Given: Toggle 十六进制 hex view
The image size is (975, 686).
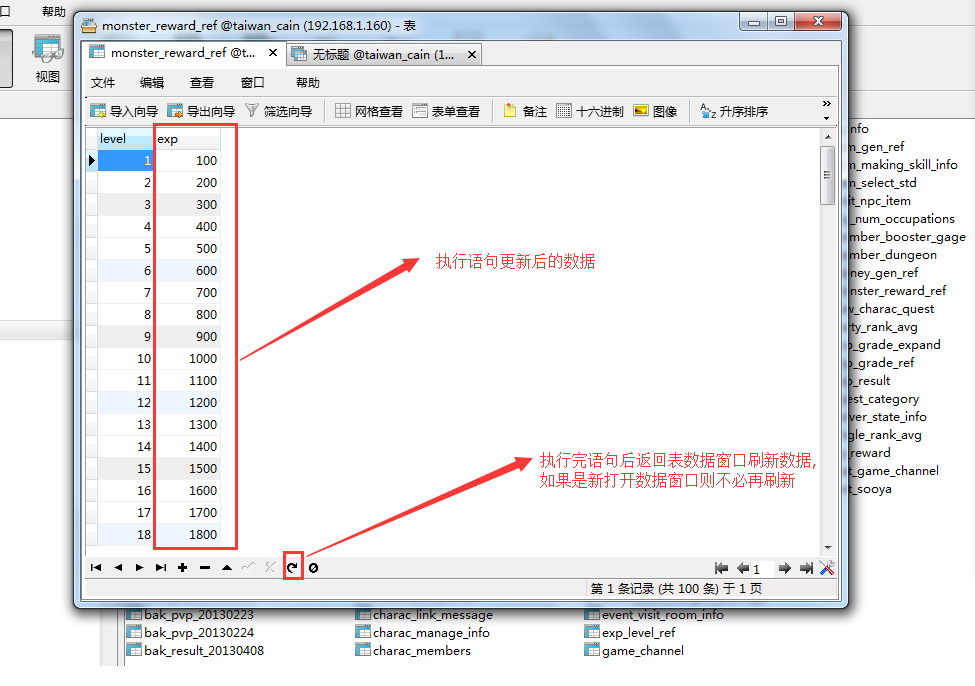Looking at the screenshot, I should point(590,111).
